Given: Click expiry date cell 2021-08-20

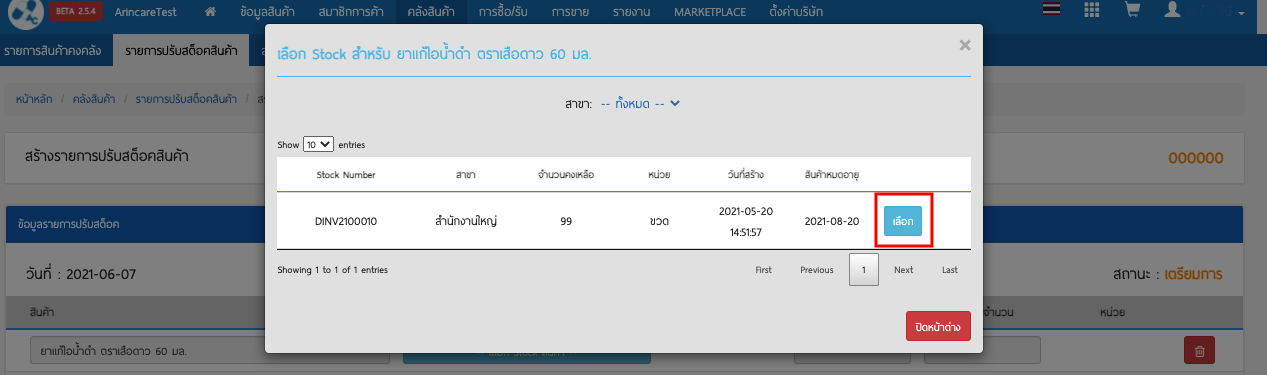Looking at the screenshot, I should 832,221.
